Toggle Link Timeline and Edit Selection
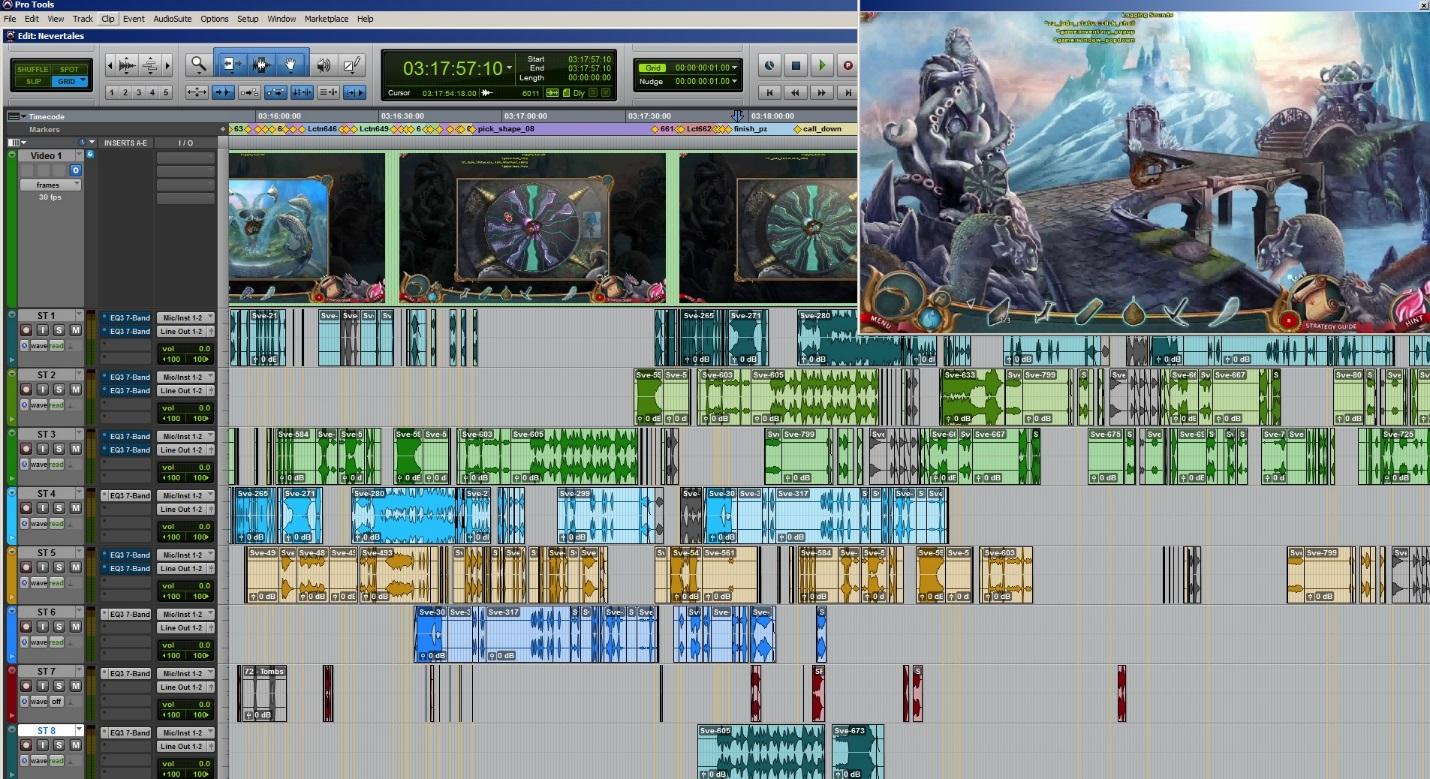Viewport: 1430px width, 779px height. [x=302, y=92]
